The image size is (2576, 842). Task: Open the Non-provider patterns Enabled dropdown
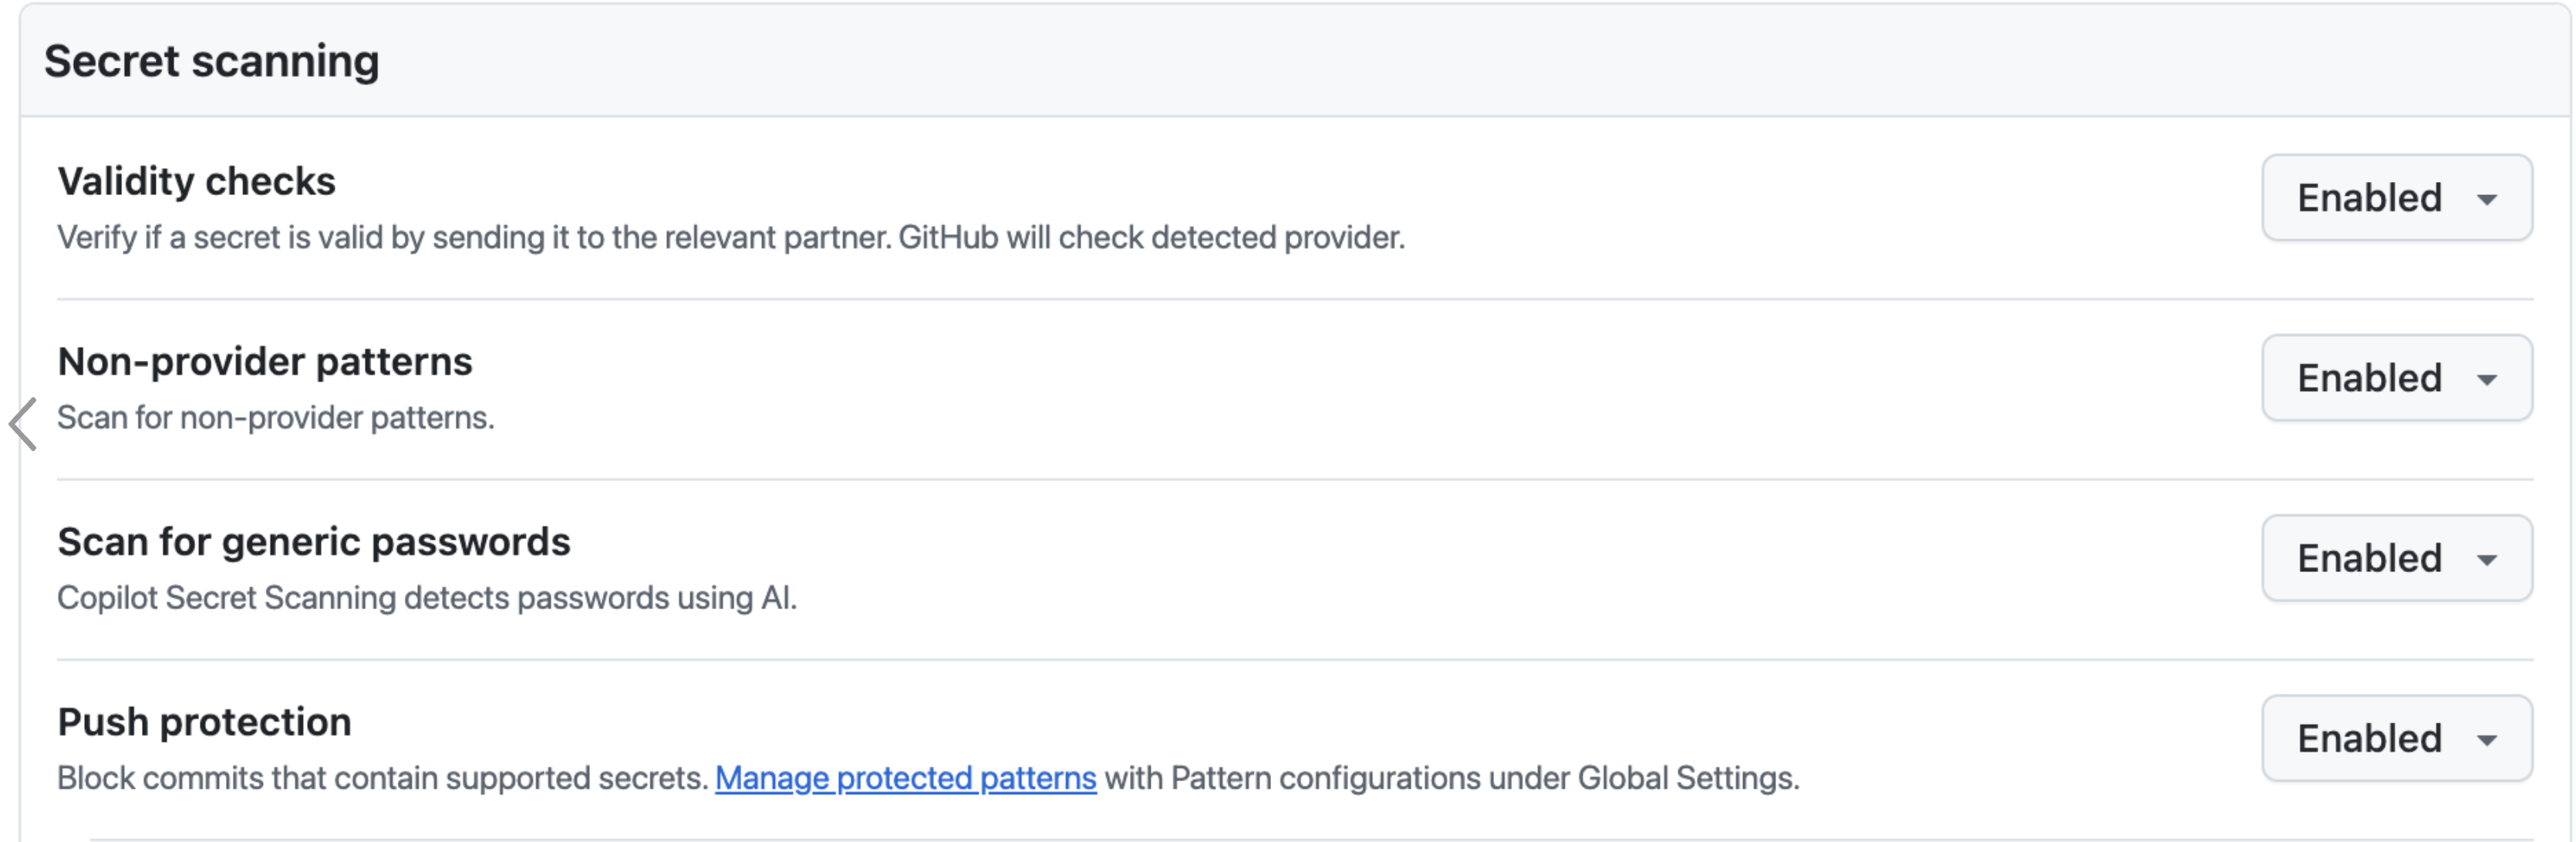tap(2396, 377)
